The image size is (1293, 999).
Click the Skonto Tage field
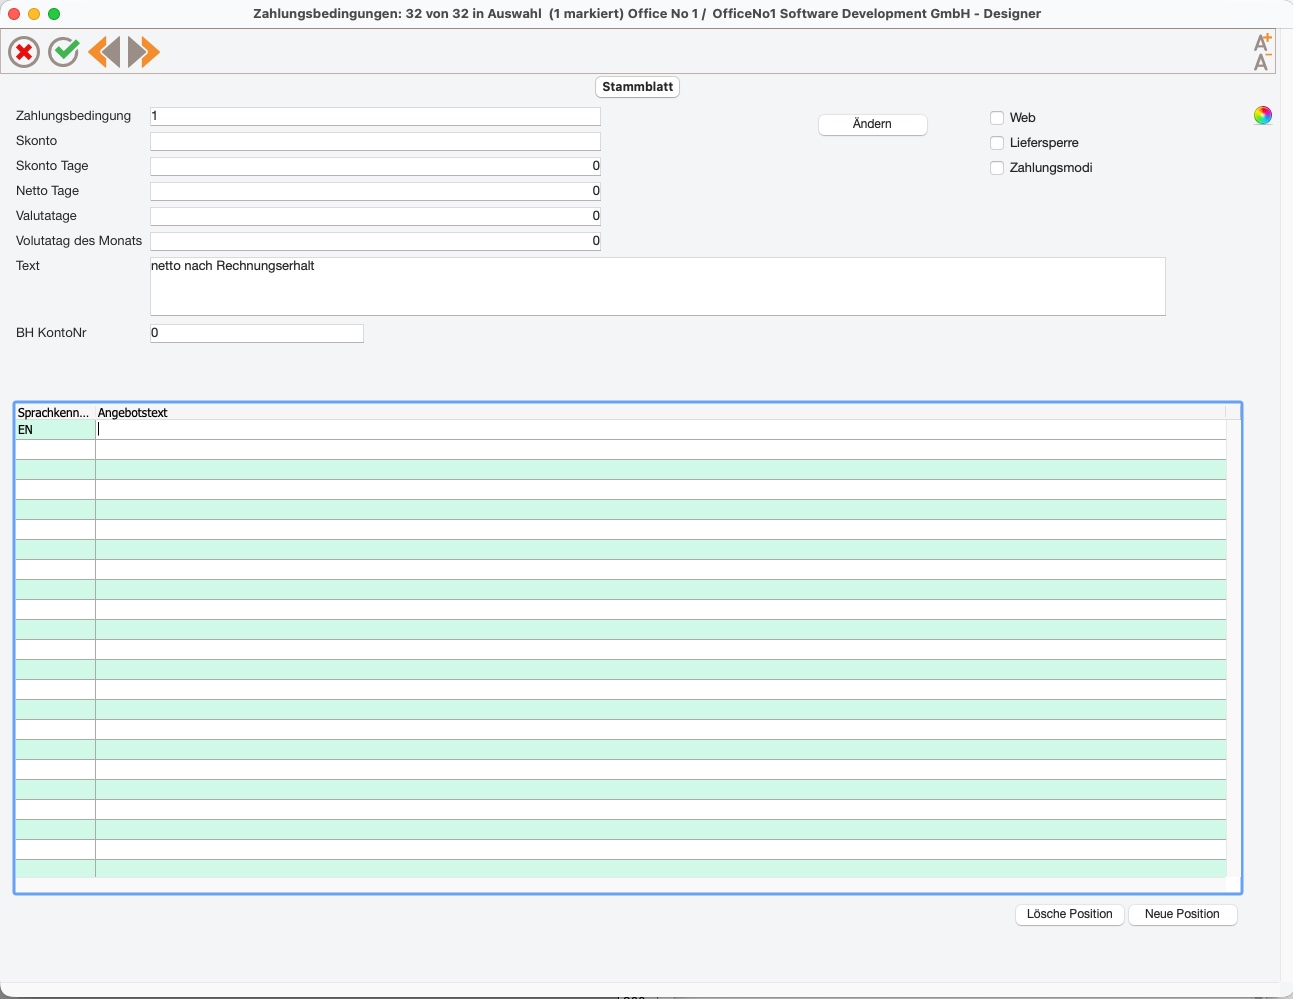click(x=375, y=166)
